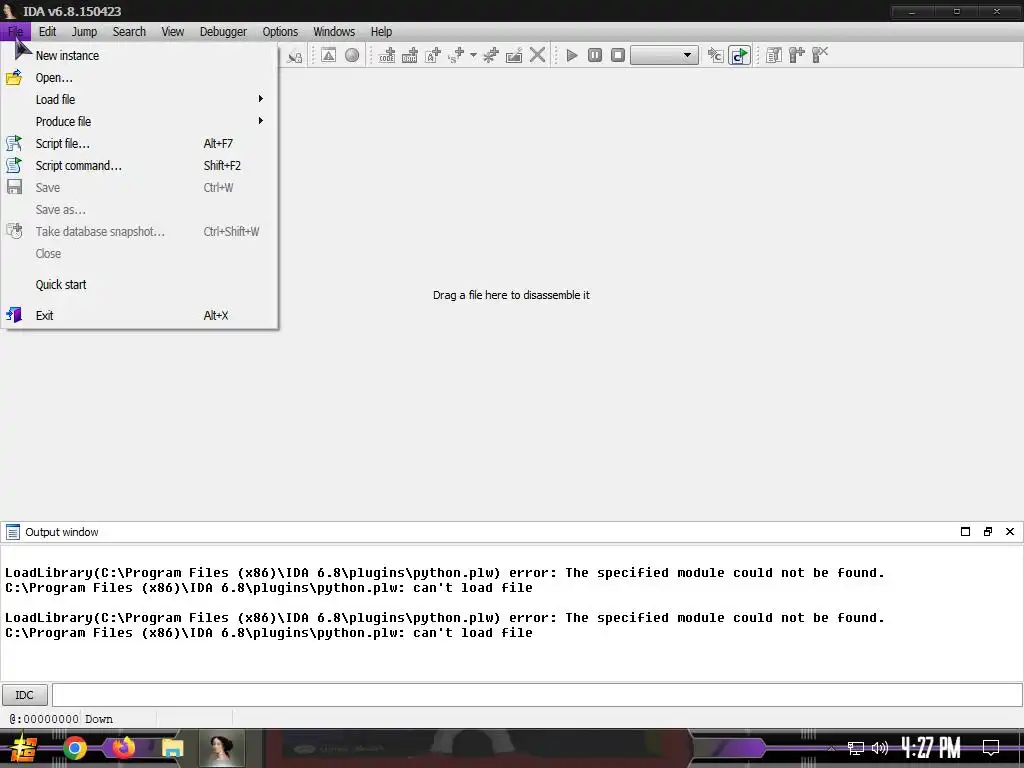
Task: Undock the Output window panel
Action: coord(987,532)
